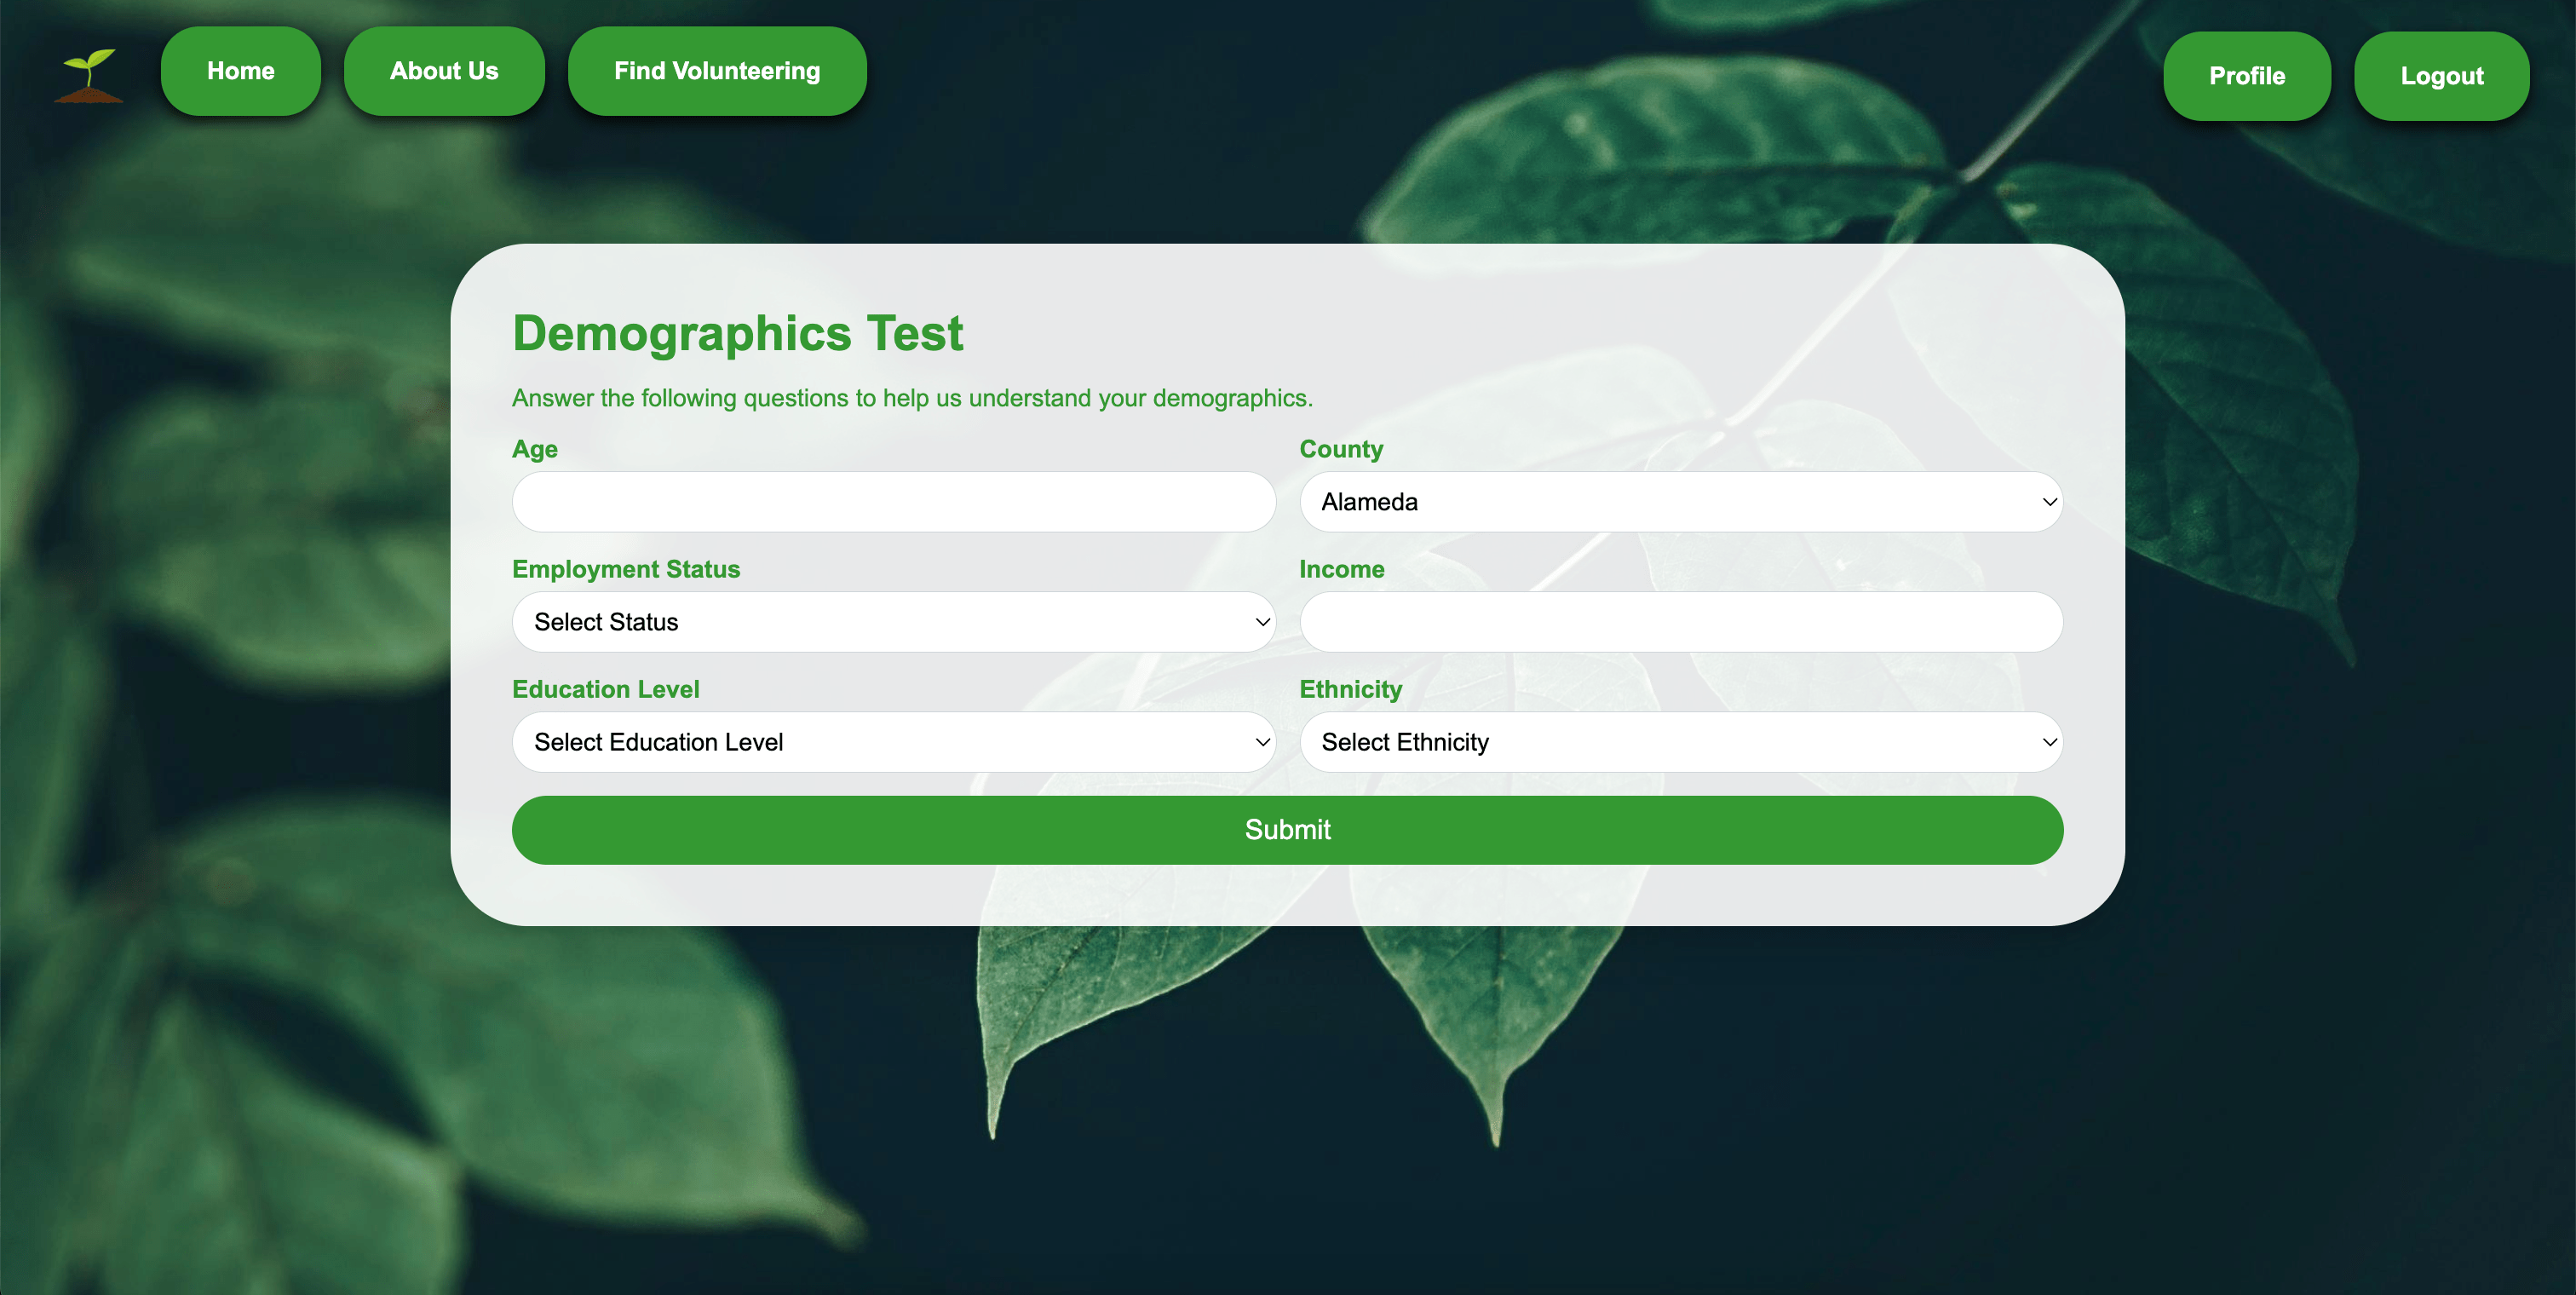Open your Profile

coord(2247,75)
